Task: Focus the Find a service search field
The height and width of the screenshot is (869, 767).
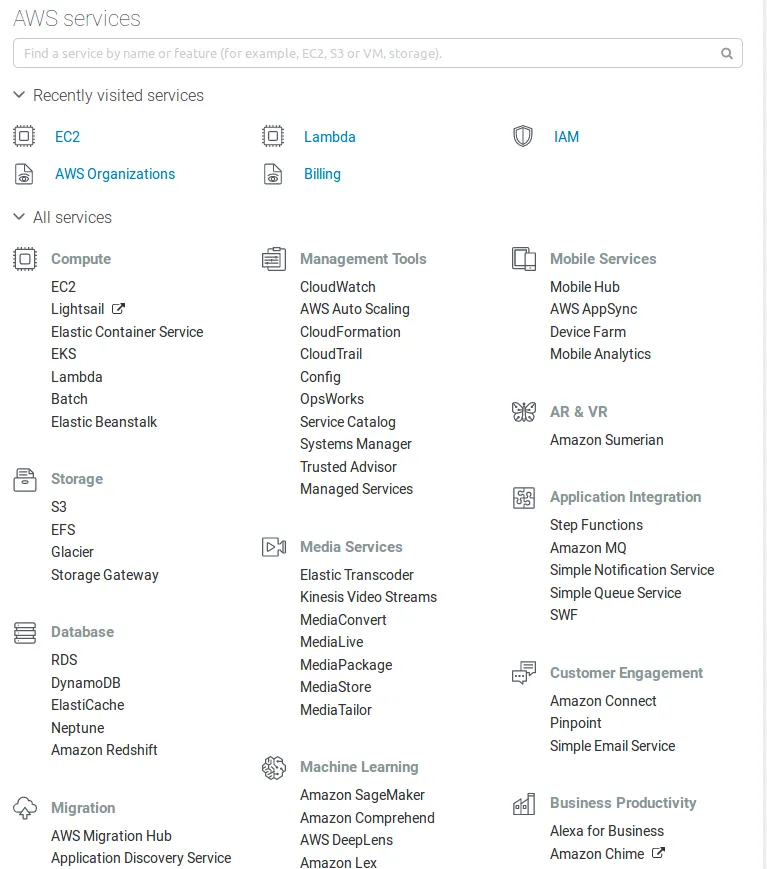Action: (x=377, y=53)
